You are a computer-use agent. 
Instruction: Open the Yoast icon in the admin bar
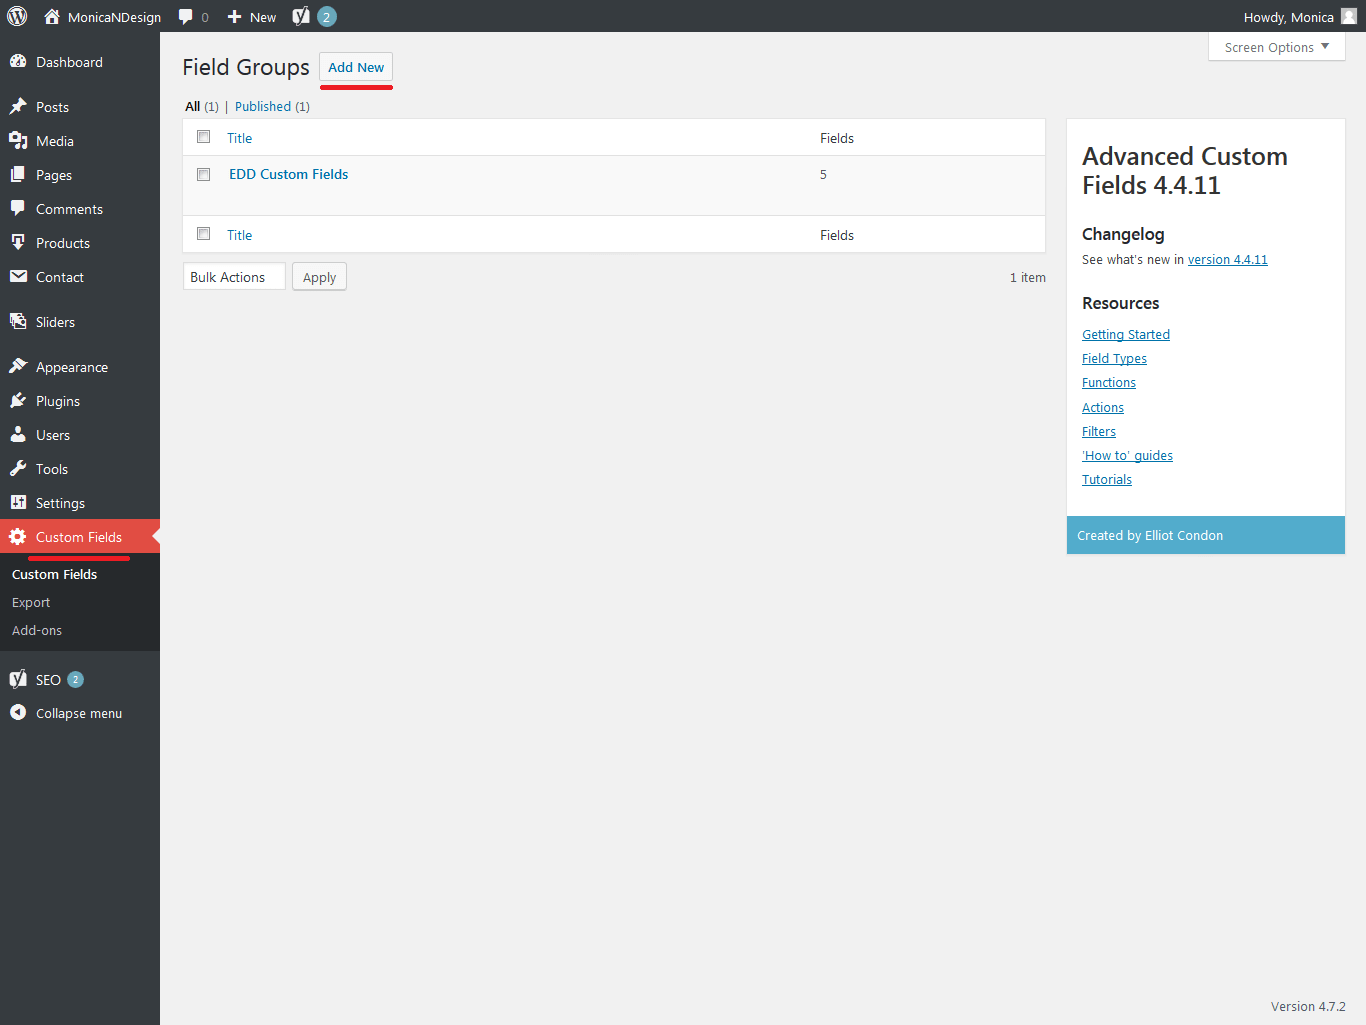tap(301, 16)
